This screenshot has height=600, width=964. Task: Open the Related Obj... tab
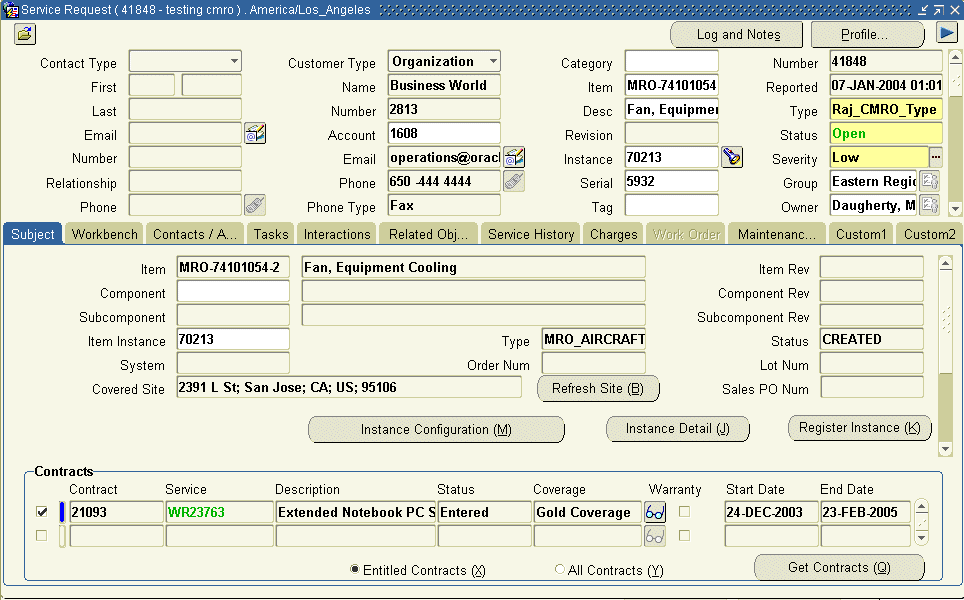pyautogui.click(x=429, y=234)
